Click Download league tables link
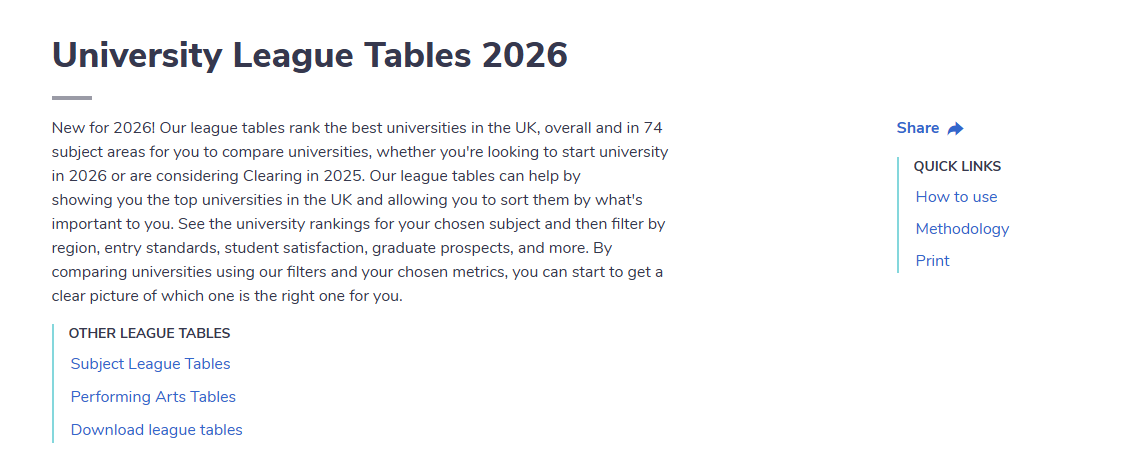 [x=156, y=431]
